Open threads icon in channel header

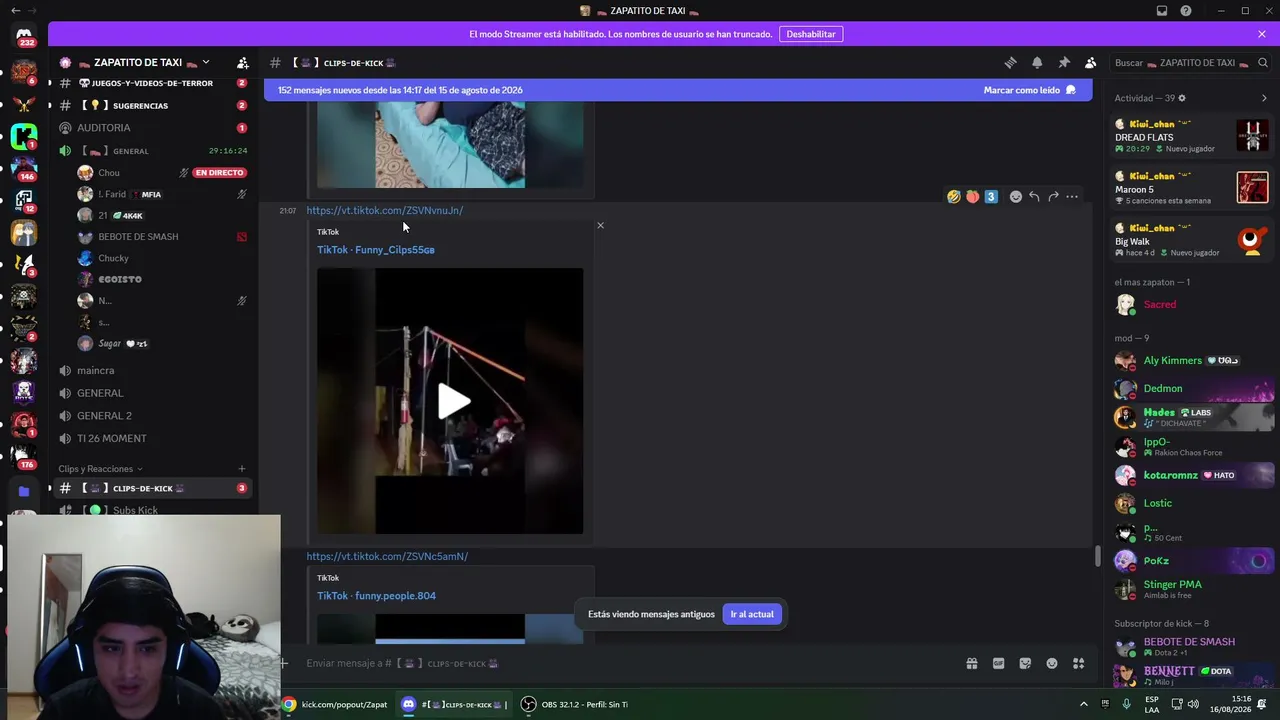tap(1010, 63)
